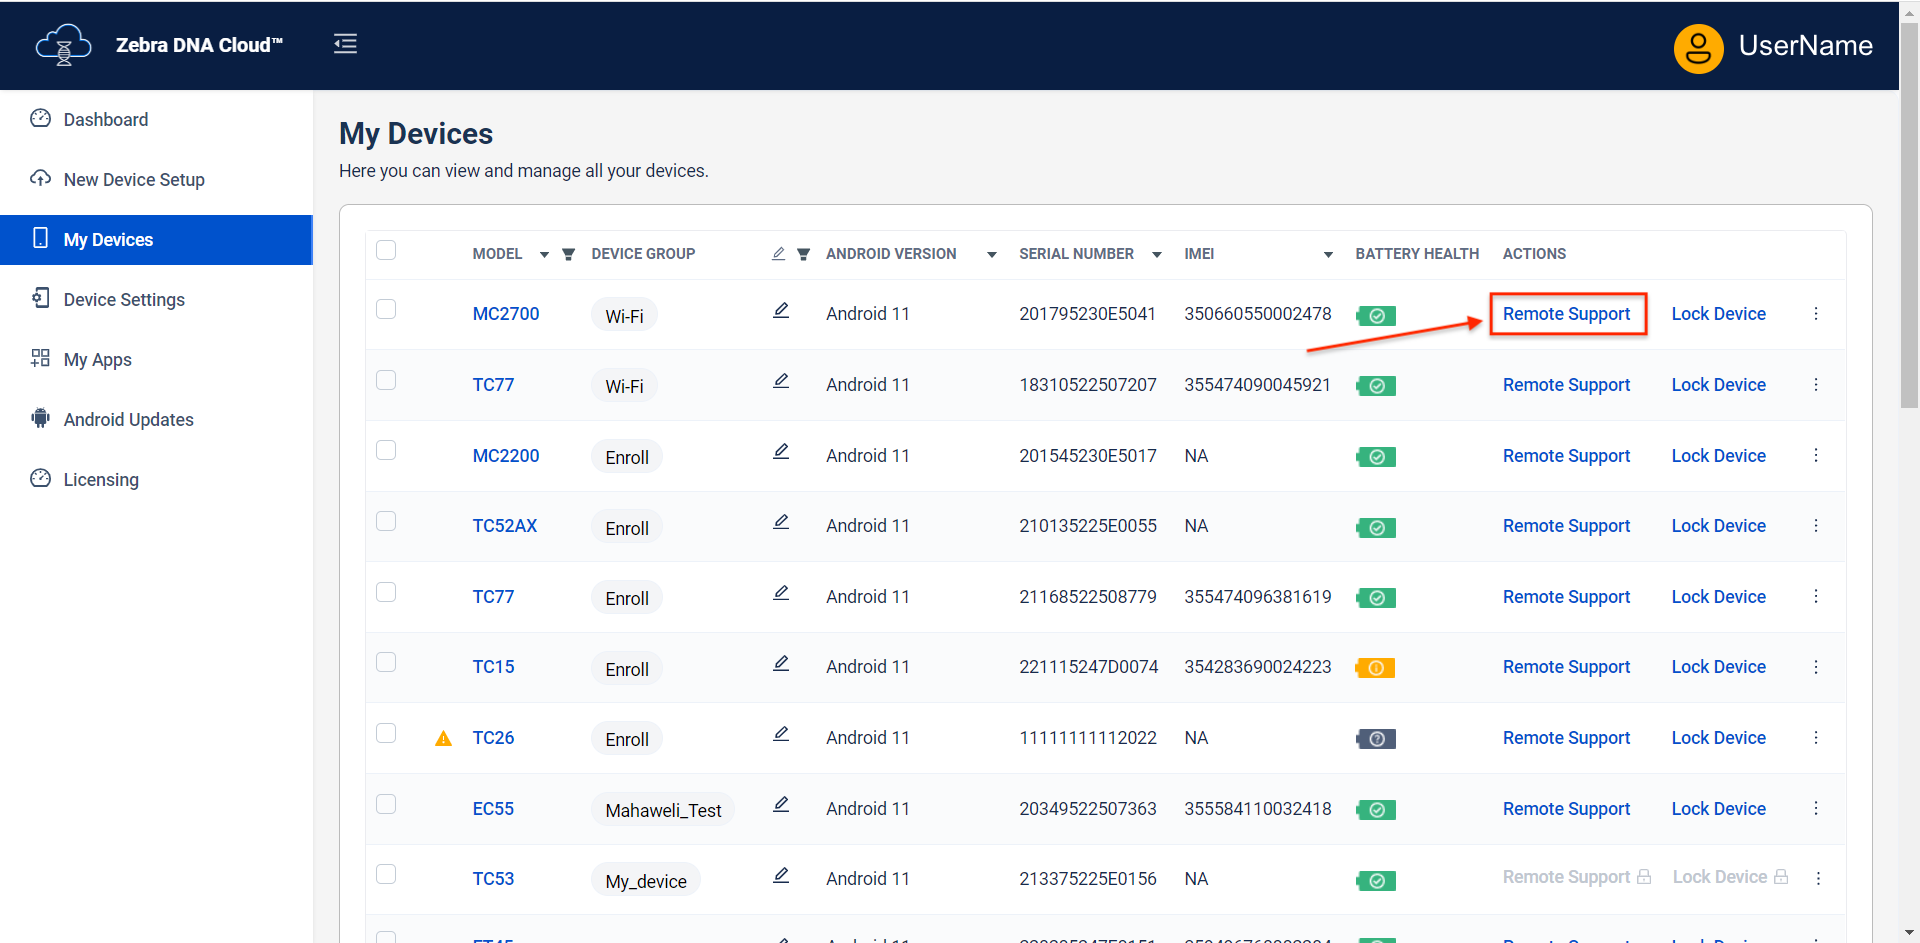Viewport: 1920px width, 943px height.
Task: Click the warning triangle icon beside TC26
Action: 444,739
